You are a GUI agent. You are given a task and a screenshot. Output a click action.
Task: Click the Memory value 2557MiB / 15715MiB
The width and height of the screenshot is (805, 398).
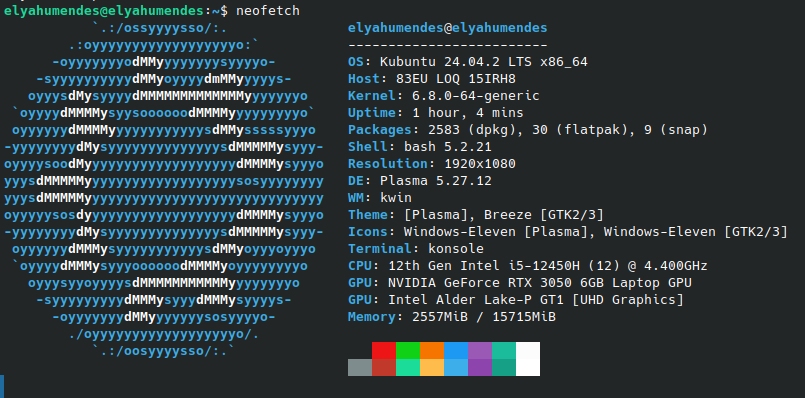pyautogui.click(x=484, y=317)
